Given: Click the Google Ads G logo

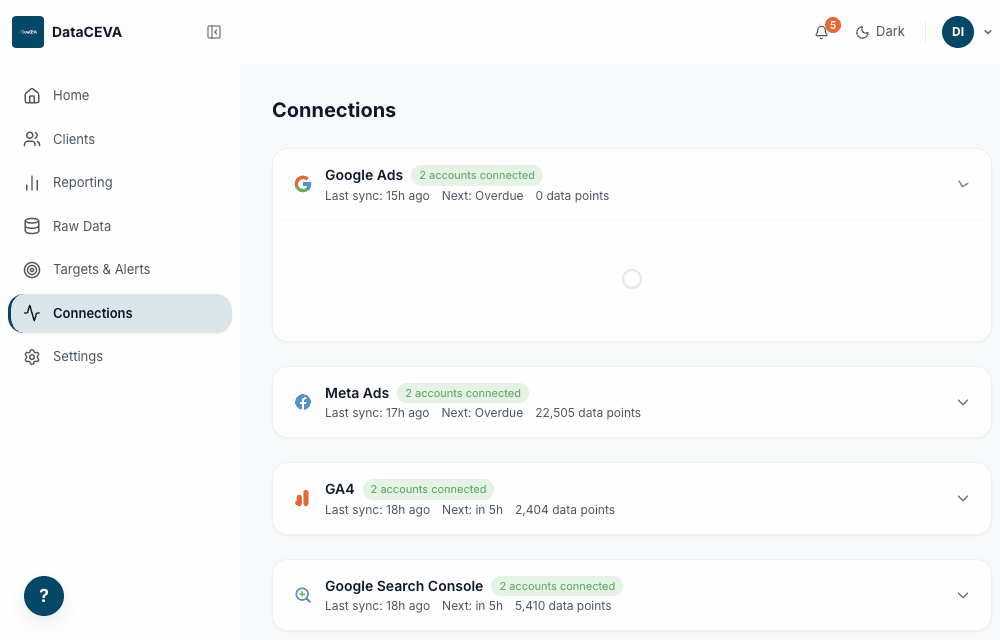Looking at the screenshot, I should click(303, 184).
